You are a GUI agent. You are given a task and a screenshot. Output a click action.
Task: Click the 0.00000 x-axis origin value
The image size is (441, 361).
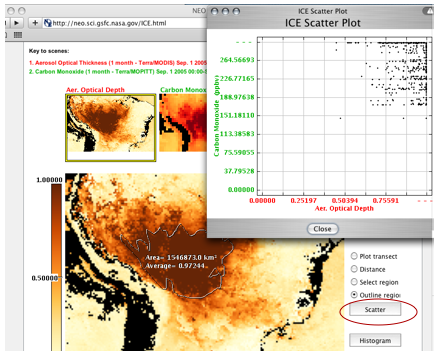coord(263,200)
